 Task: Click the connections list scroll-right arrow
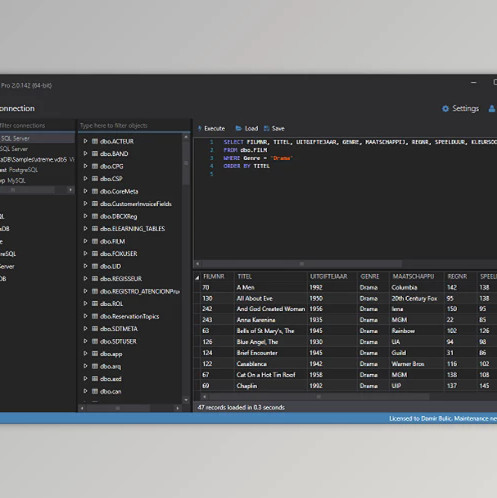click(70, 190)
